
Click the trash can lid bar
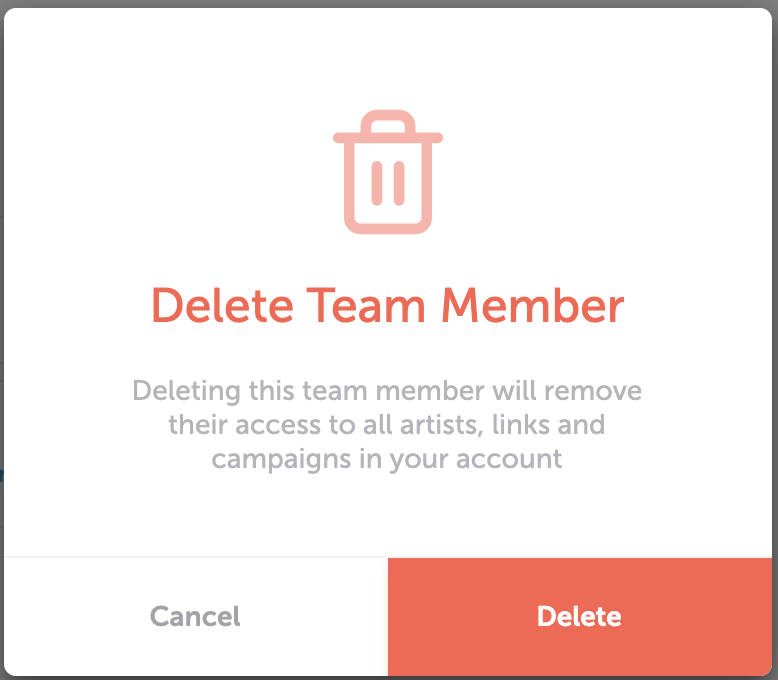coord(388,138)
